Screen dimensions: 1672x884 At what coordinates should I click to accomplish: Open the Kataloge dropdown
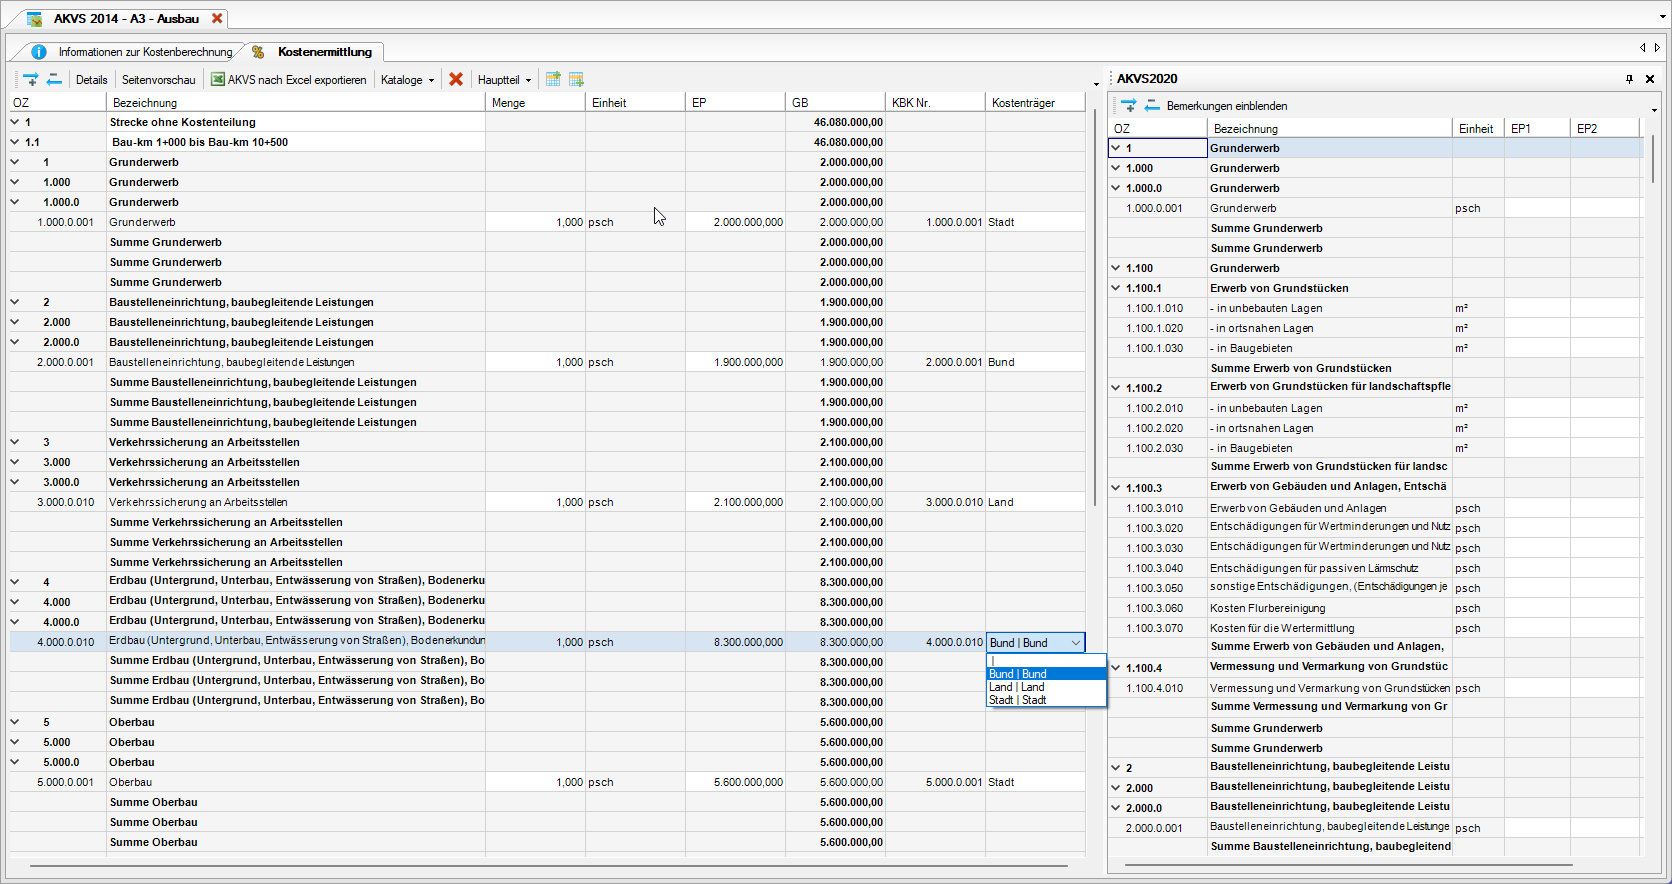coord(407,80)
